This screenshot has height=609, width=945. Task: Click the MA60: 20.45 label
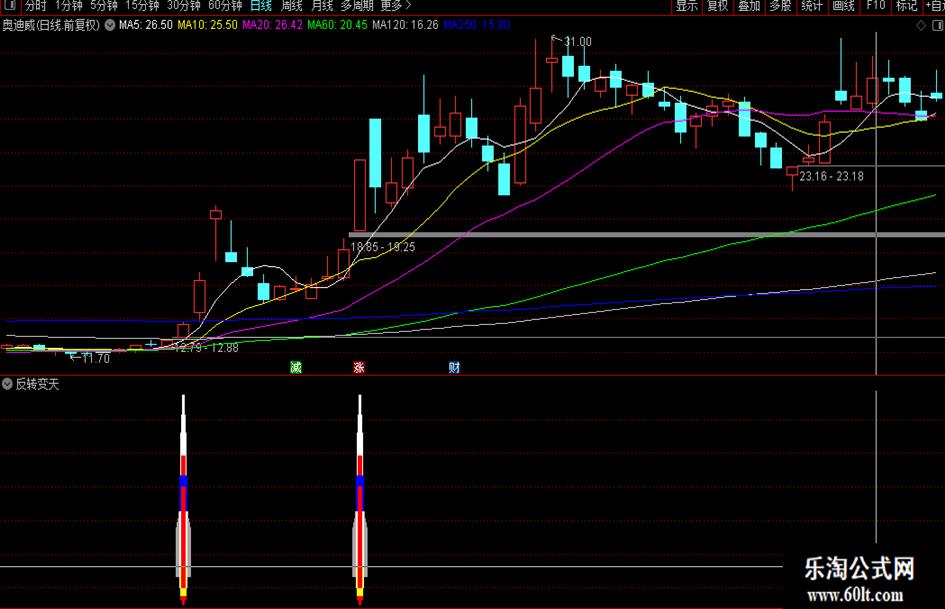coord(337,25)
